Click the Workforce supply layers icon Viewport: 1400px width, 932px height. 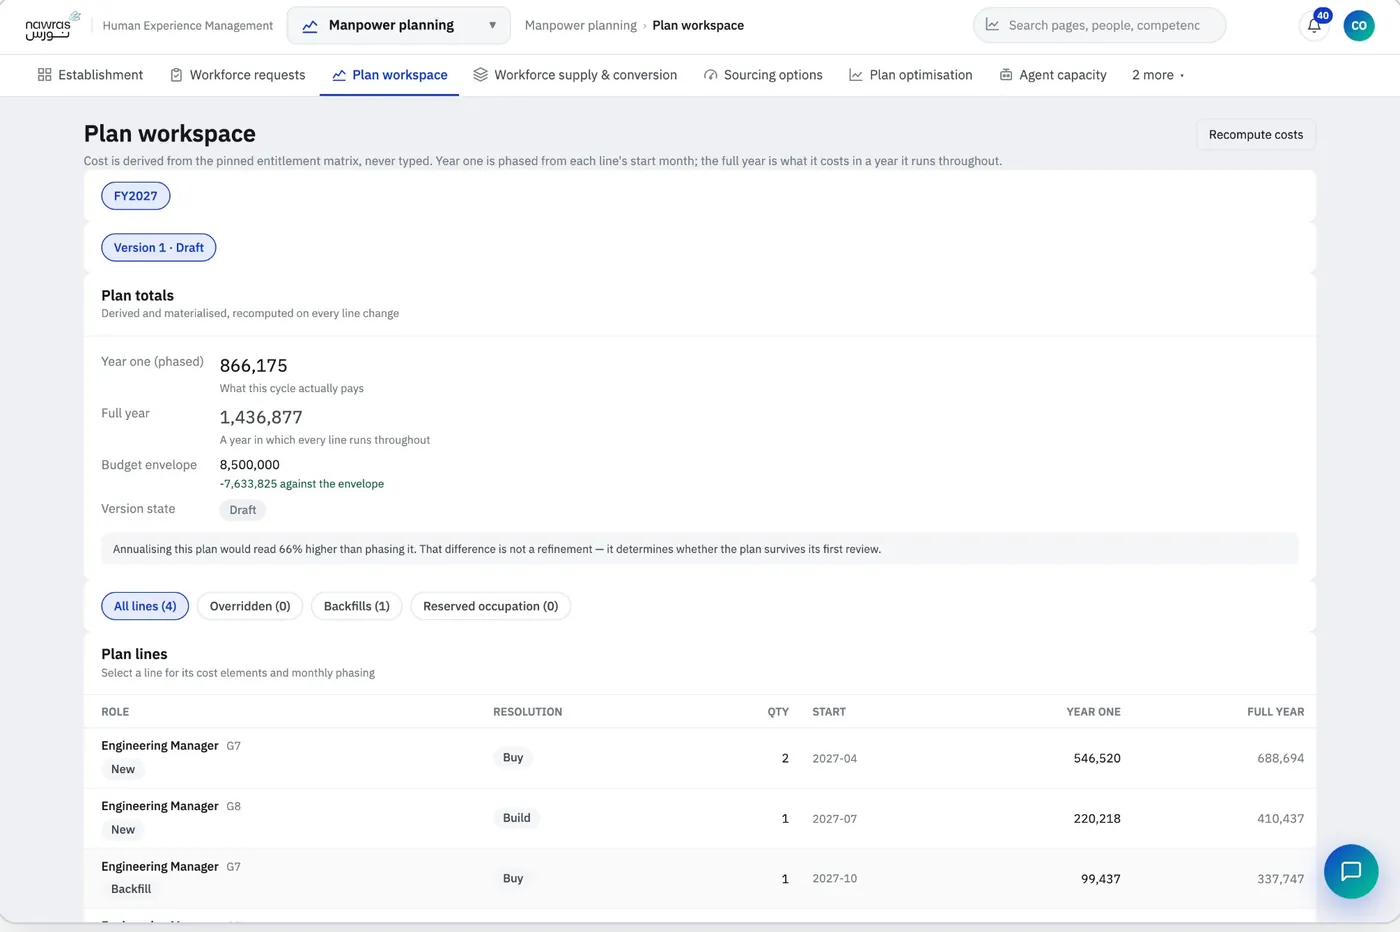pyautogui.click(x=480, y=75)
